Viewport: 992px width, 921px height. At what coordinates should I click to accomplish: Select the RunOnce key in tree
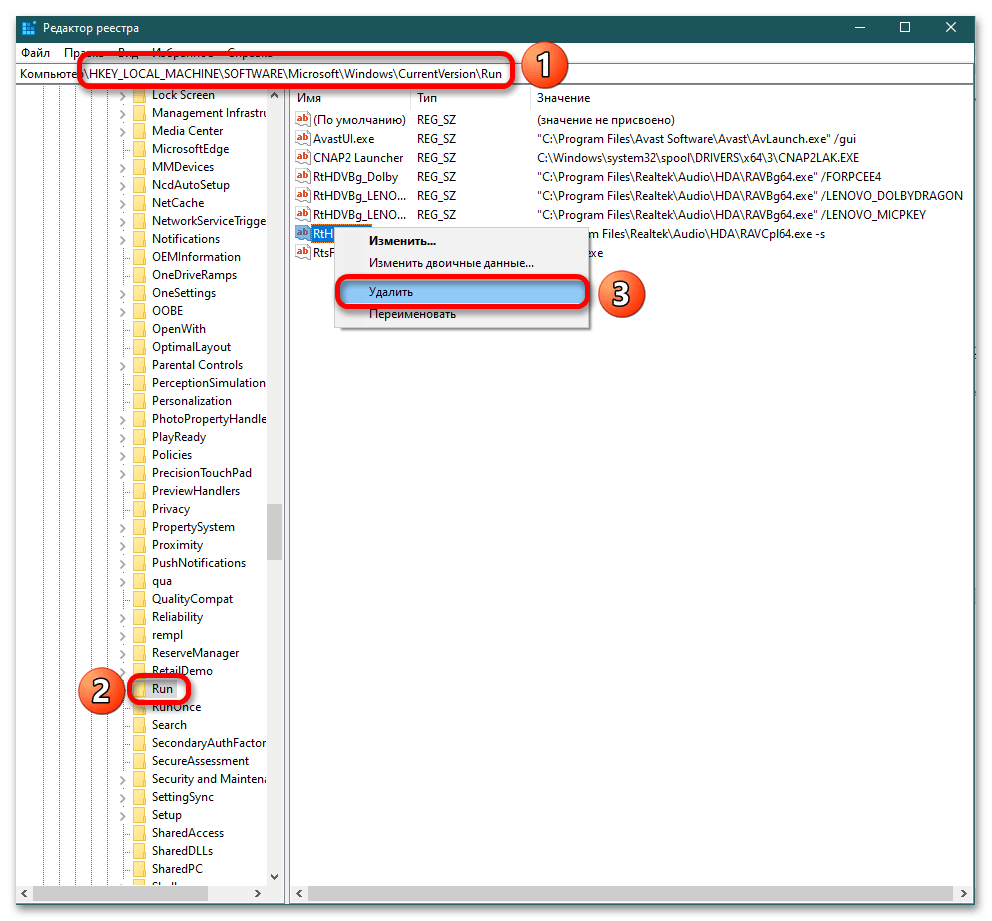tap(177, 707)
